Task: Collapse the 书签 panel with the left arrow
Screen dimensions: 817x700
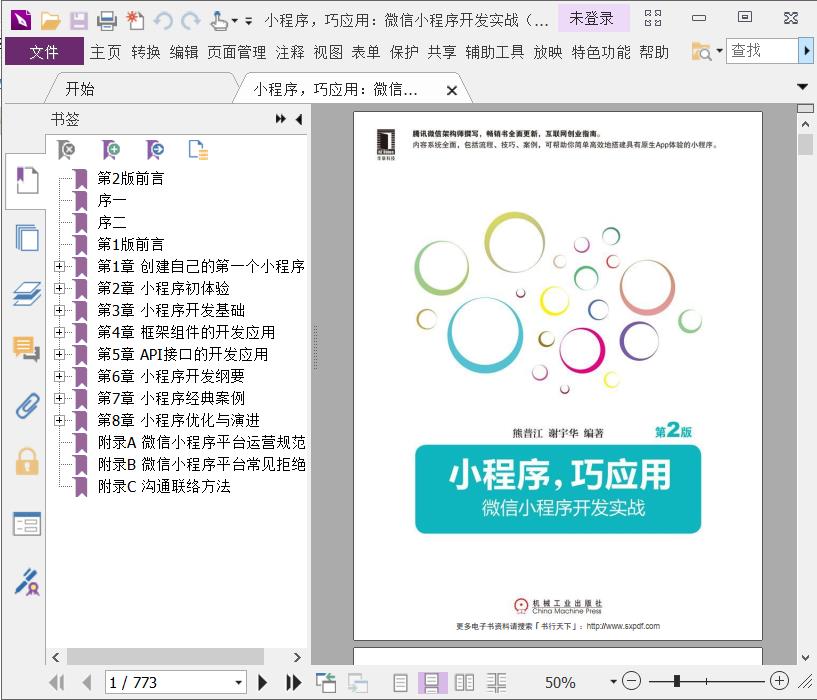Action: 299,119
